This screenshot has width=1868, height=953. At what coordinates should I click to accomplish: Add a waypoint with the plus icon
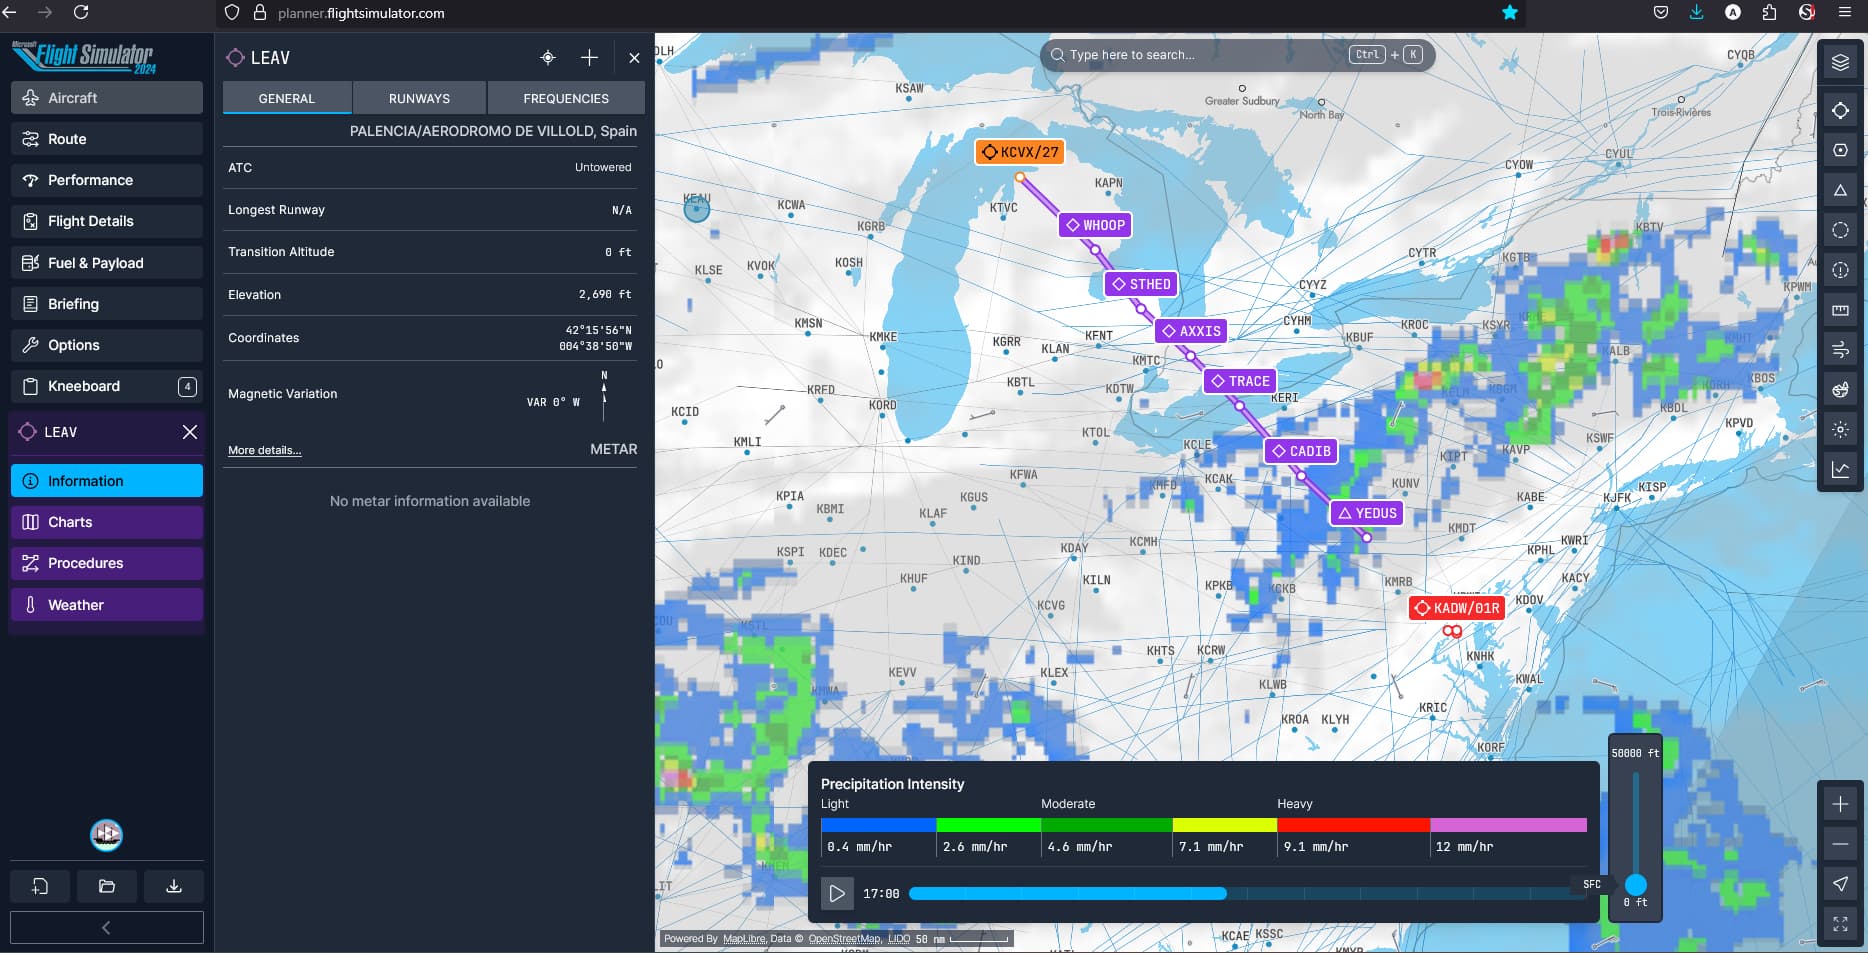589,58
